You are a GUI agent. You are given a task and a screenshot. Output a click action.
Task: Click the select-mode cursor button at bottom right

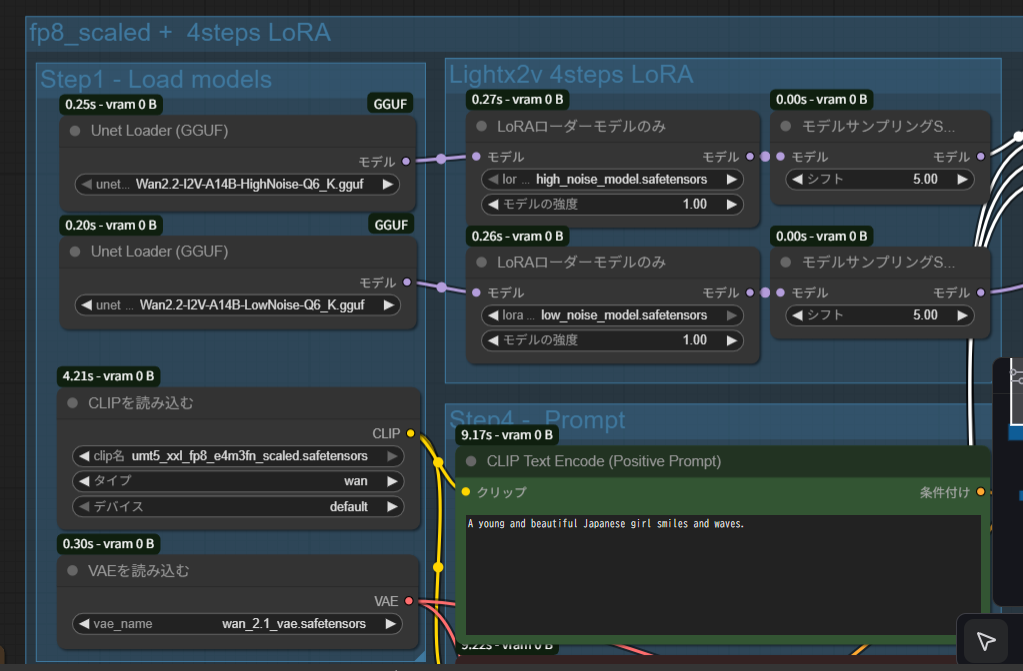[985, 641]
